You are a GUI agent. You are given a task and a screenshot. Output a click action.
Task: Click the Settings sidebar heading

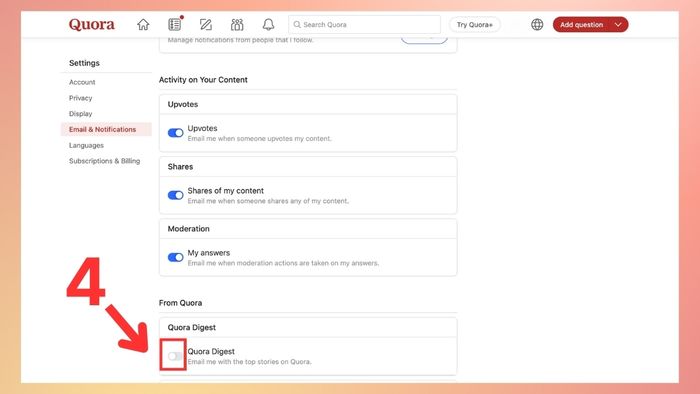84,63
